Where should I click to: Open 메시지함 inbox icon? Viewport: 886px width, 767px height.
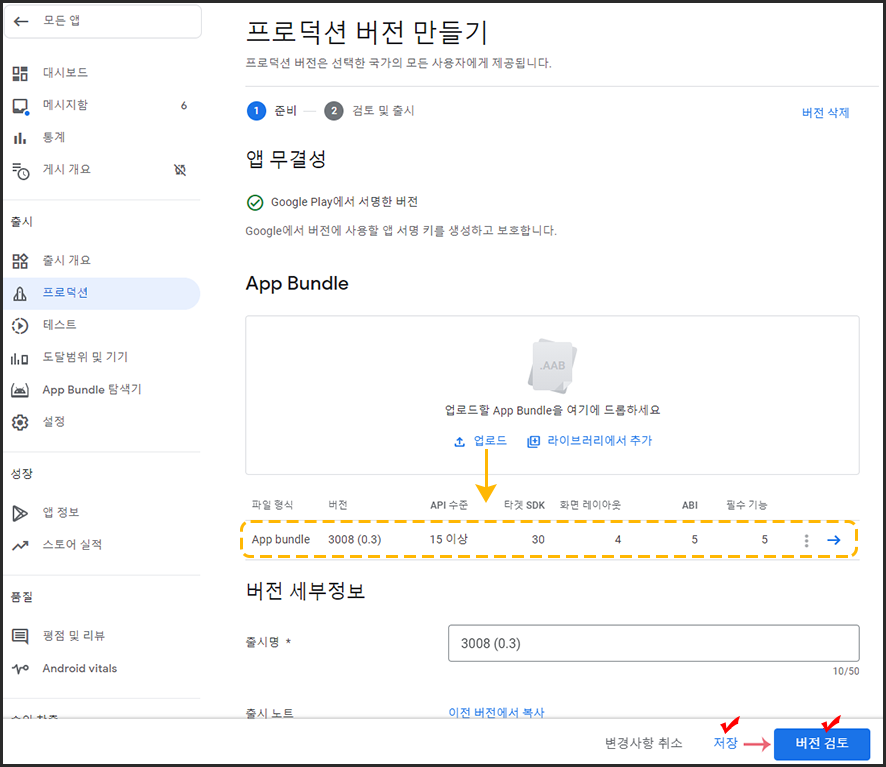[20, 106]
